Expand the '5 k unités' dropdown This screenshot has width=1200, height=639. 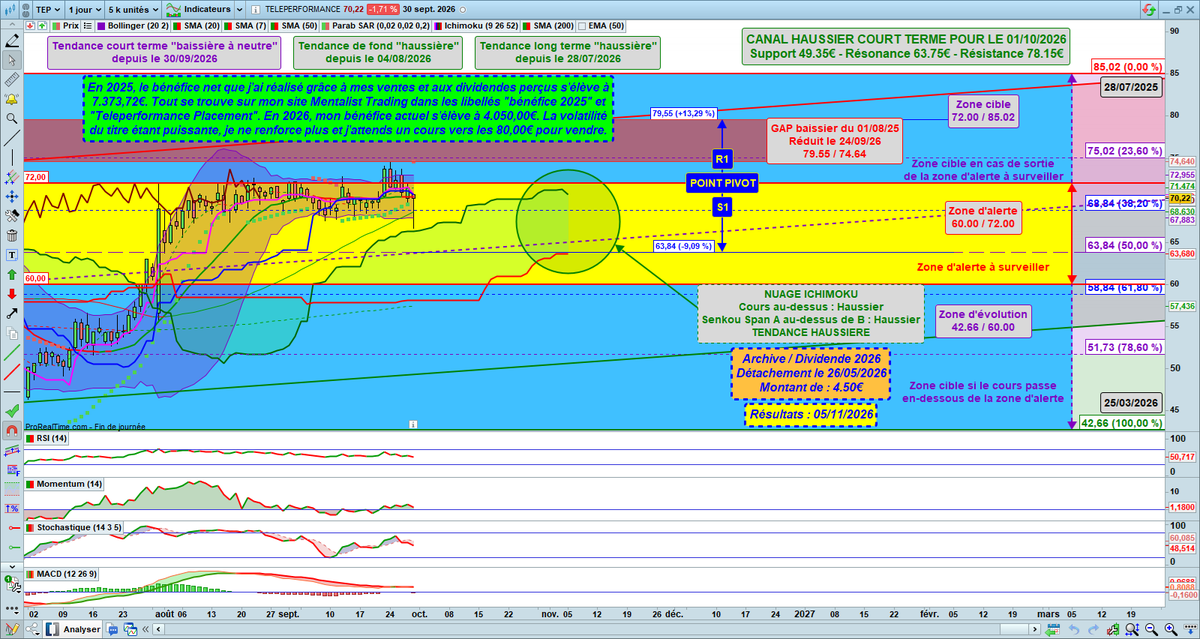coord(134,10)
